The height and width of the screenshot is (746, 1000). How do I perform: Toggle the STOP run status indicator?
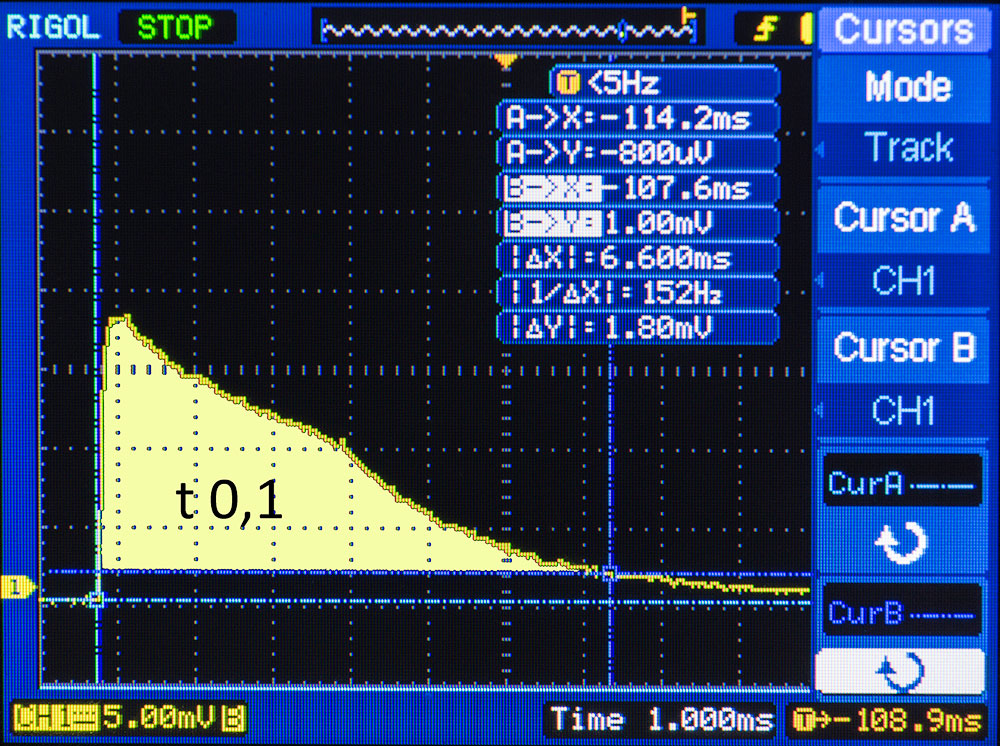pyautogui.click(x=176, y=27)
